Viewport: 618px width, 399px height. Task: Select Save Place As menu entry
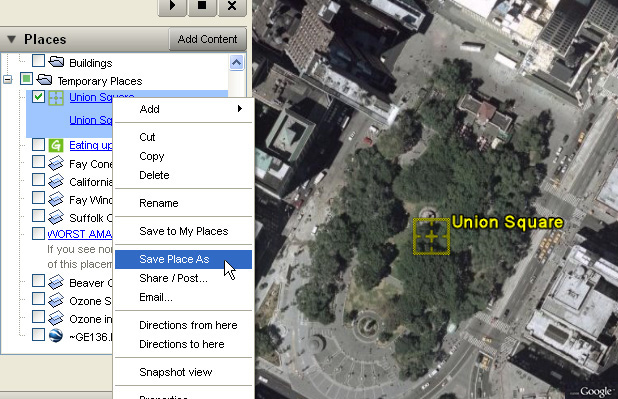pos(184,259)
